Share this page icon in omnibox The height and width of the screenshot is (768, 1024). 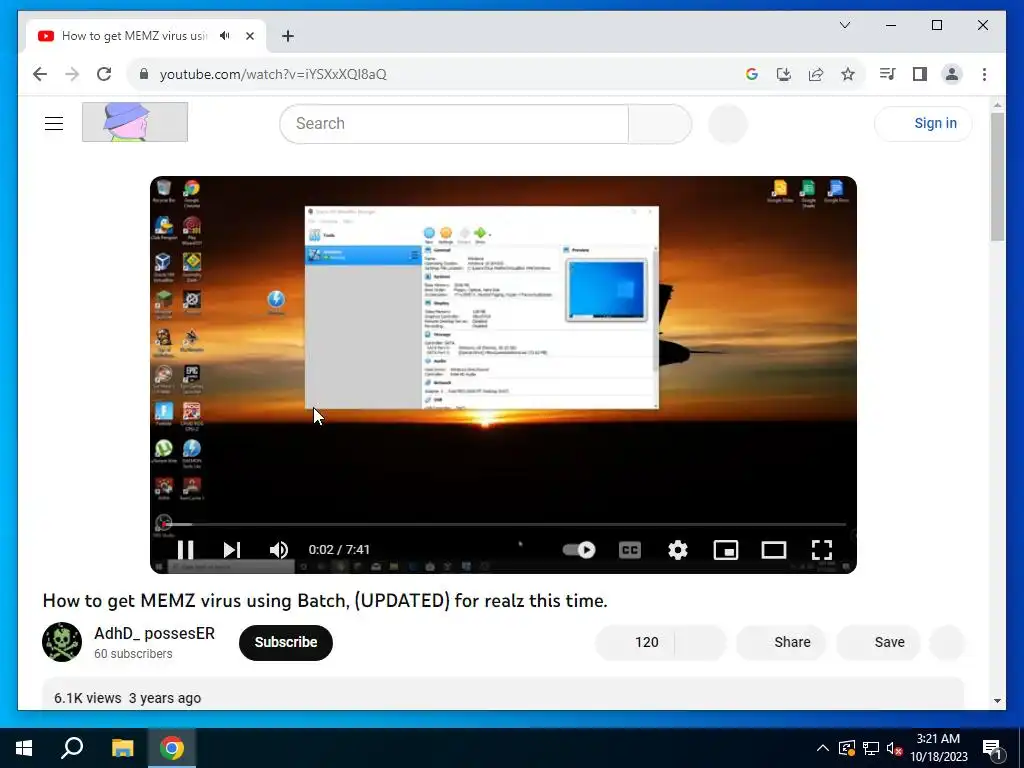(x=816, y=74)
